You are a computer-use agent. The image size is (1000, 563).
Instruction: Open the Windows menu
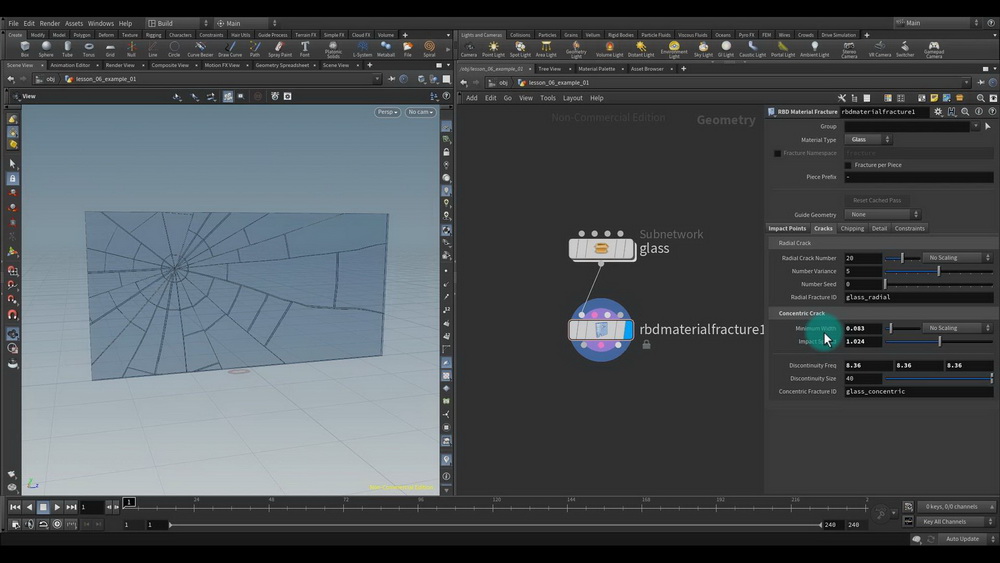pyautogui.click(x=101, y=24)
